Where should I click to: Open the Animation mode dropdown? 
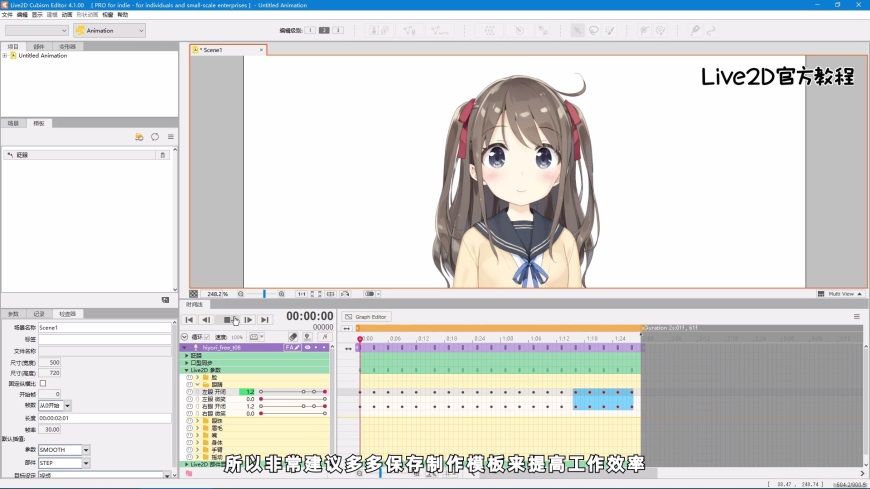coord(109,31)
